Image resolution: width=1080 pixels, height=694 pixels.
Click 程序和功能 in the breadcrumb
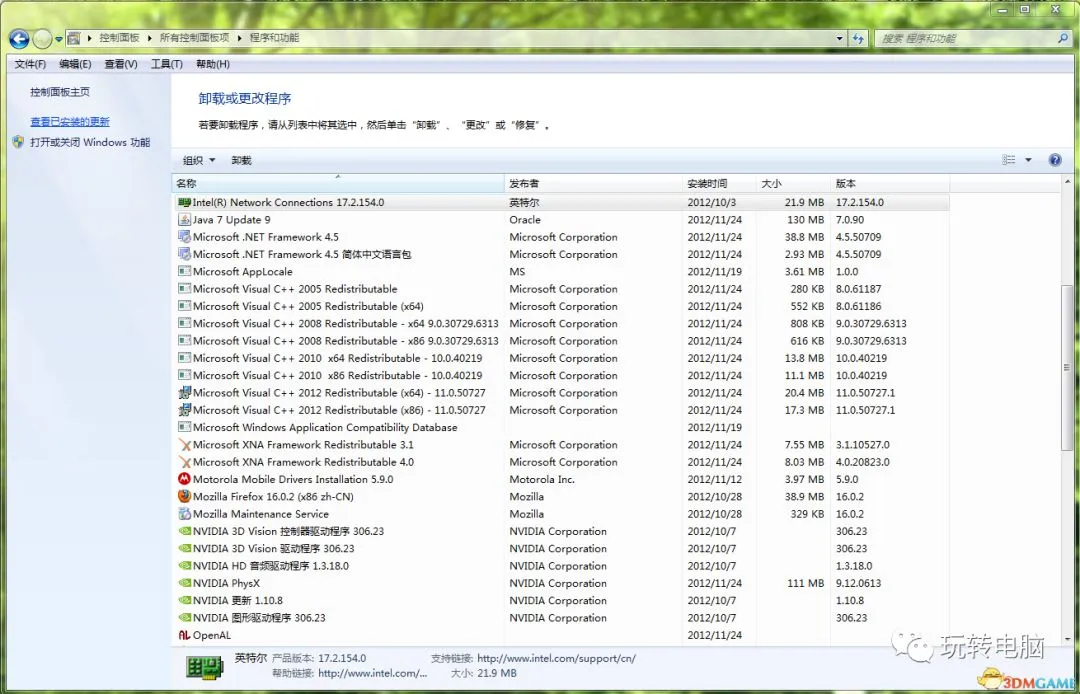(x=274, y=38)
